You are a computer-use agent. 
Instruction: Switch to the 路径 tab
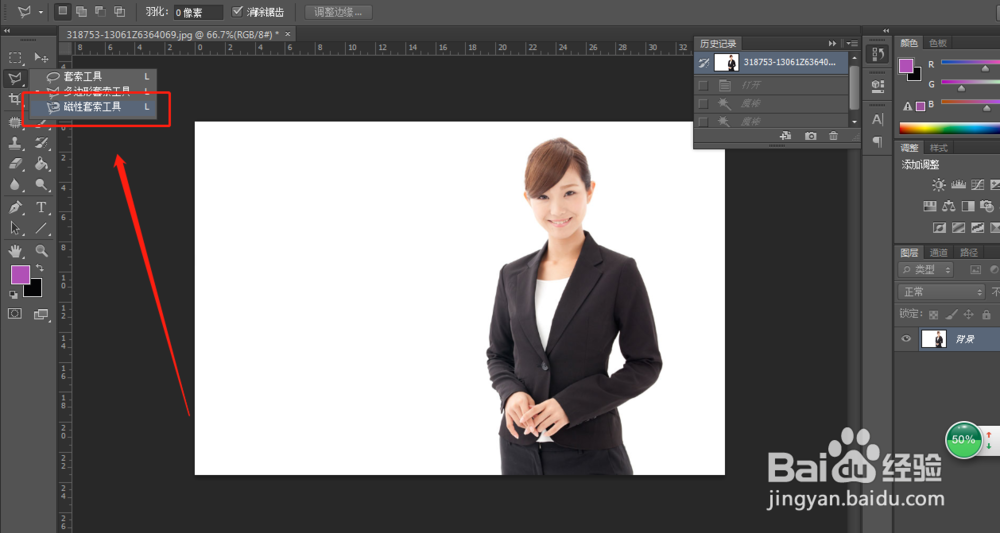969,252
